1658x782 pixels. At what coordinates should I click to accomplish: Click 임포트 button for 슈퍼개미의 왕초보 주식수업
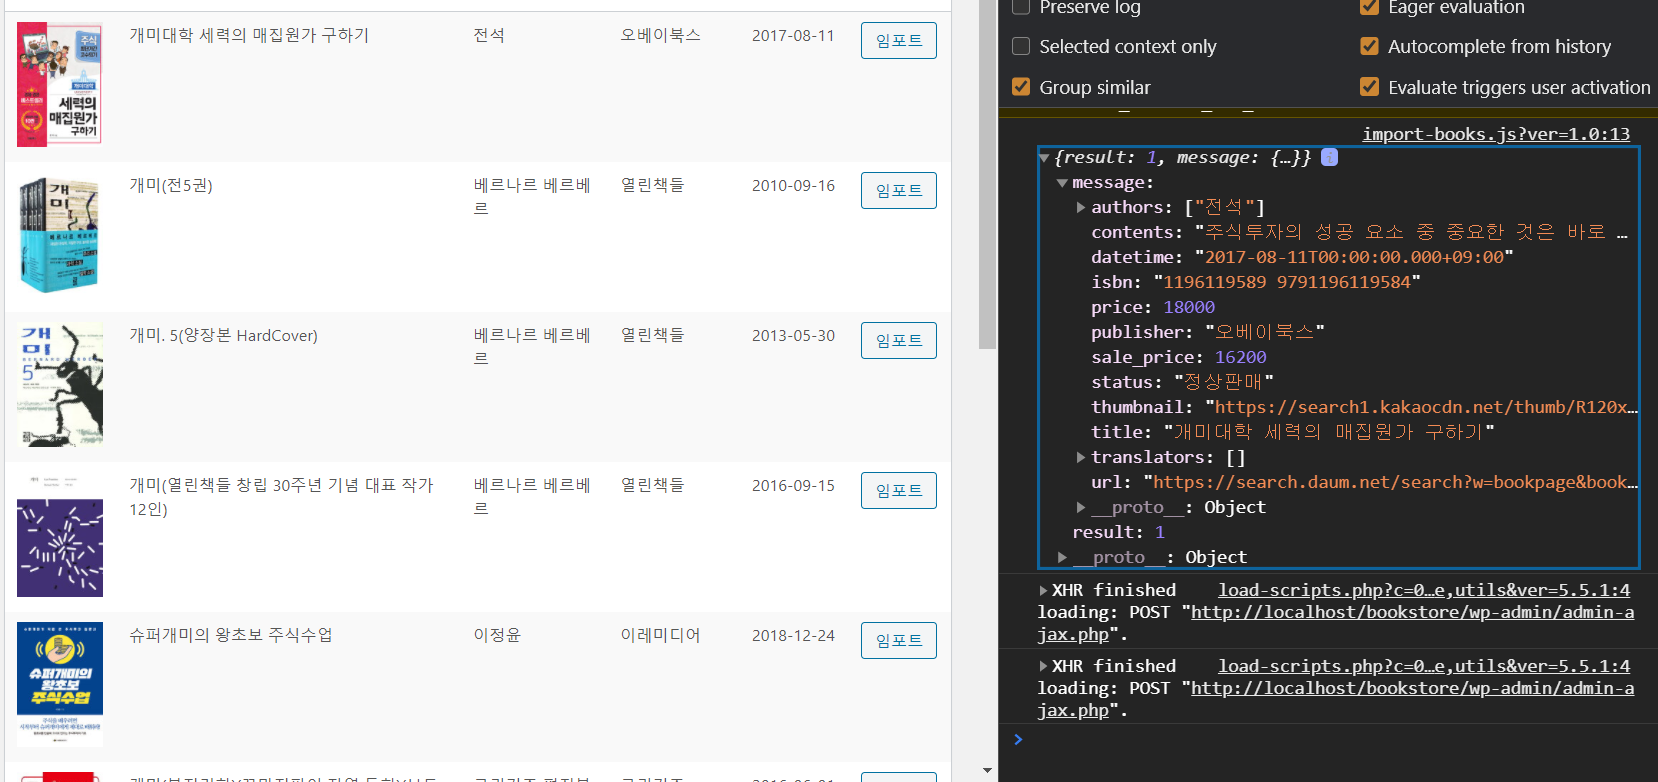[898, 641]
